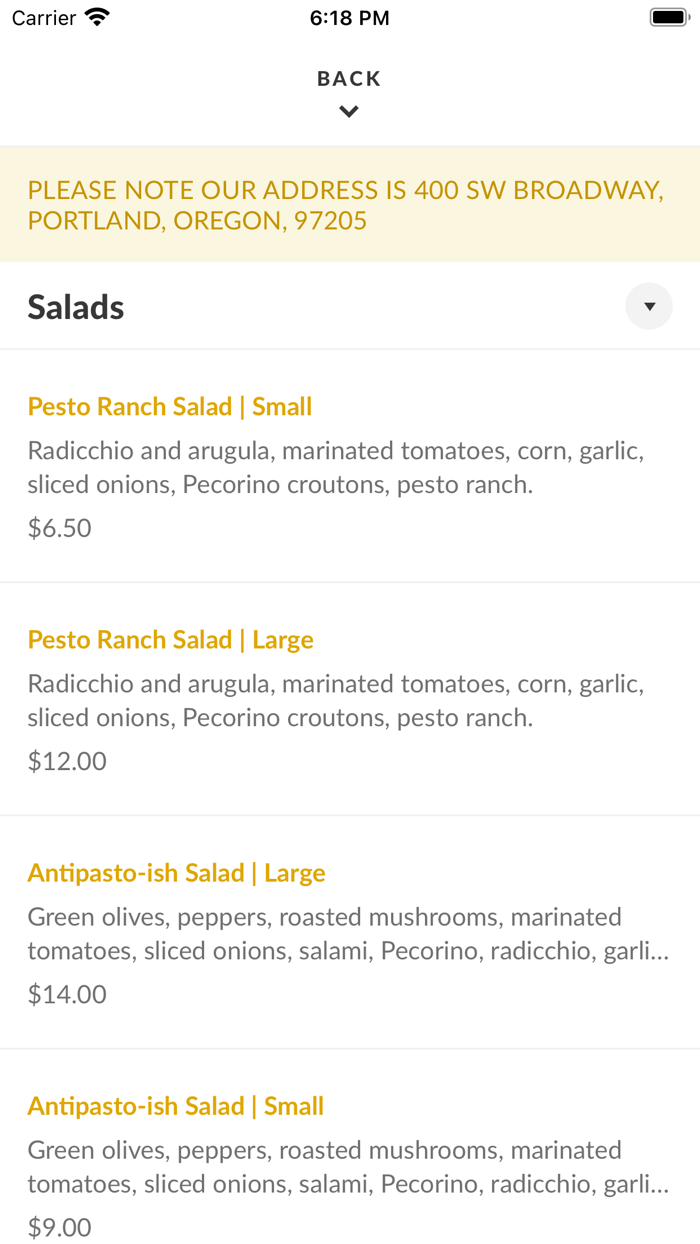The image size is (700, 1244).
Task: Tap the Pesto Ranch Small description text
Action: point(337,467)
